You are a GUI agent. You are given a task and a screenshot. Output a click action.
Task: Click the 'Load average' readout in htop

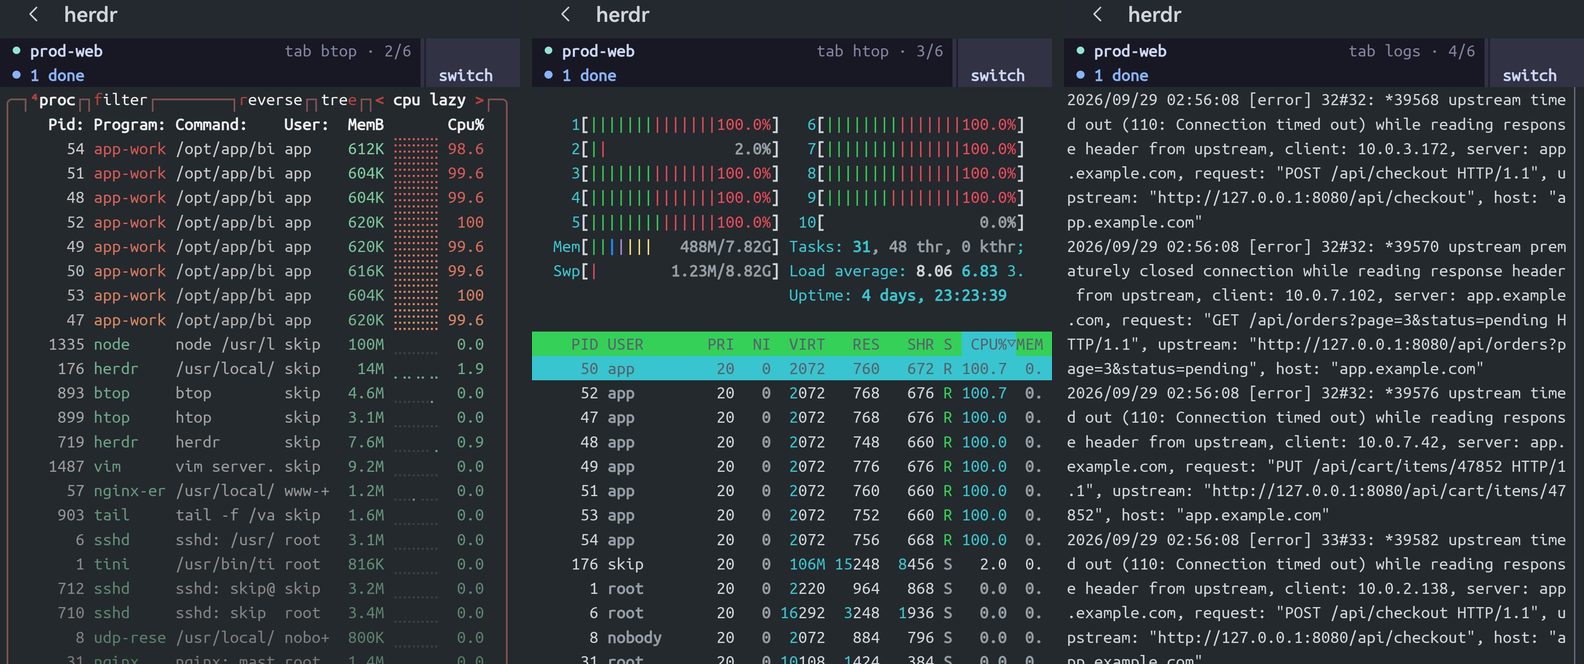(906, 271)
